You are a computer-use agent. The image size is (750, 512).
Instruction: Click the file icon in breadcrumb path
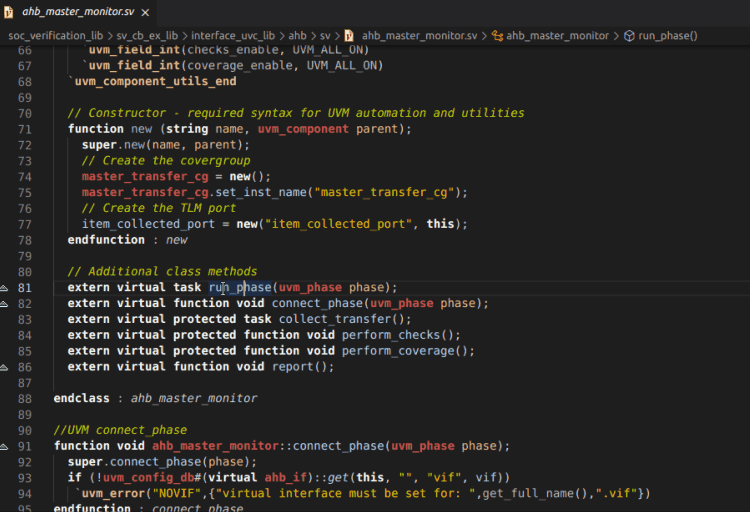pos(349,36)
